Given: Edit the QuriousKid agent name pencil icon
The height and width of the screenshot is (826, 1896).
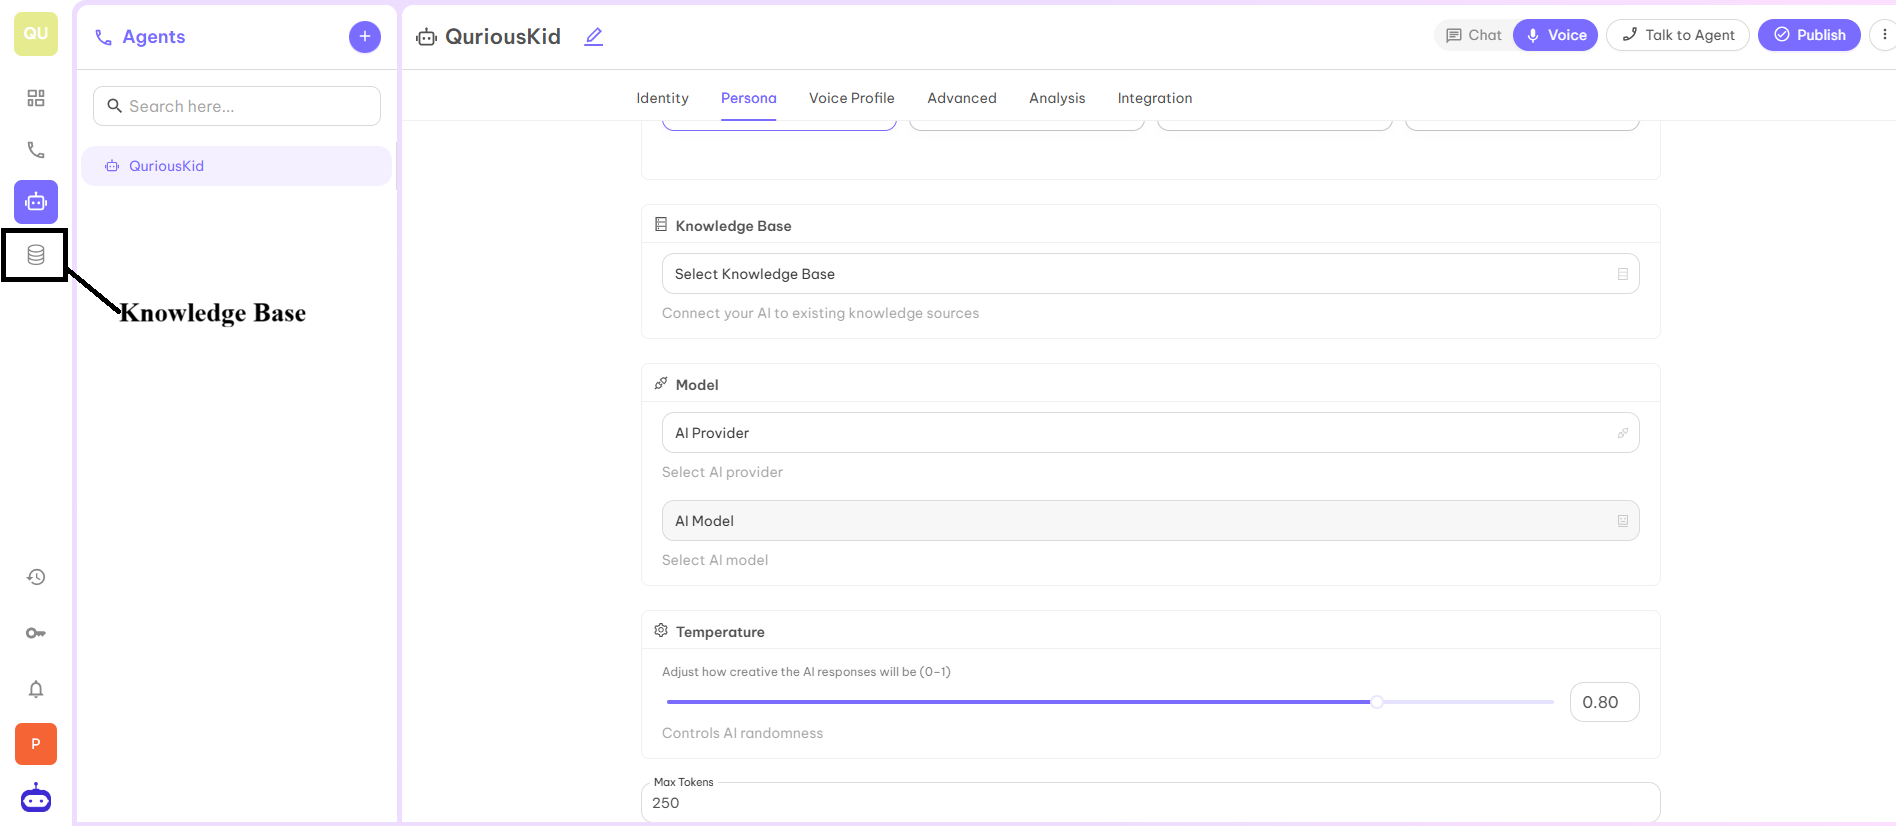Looking at the screenshot, I should click(x=593, y=37).
